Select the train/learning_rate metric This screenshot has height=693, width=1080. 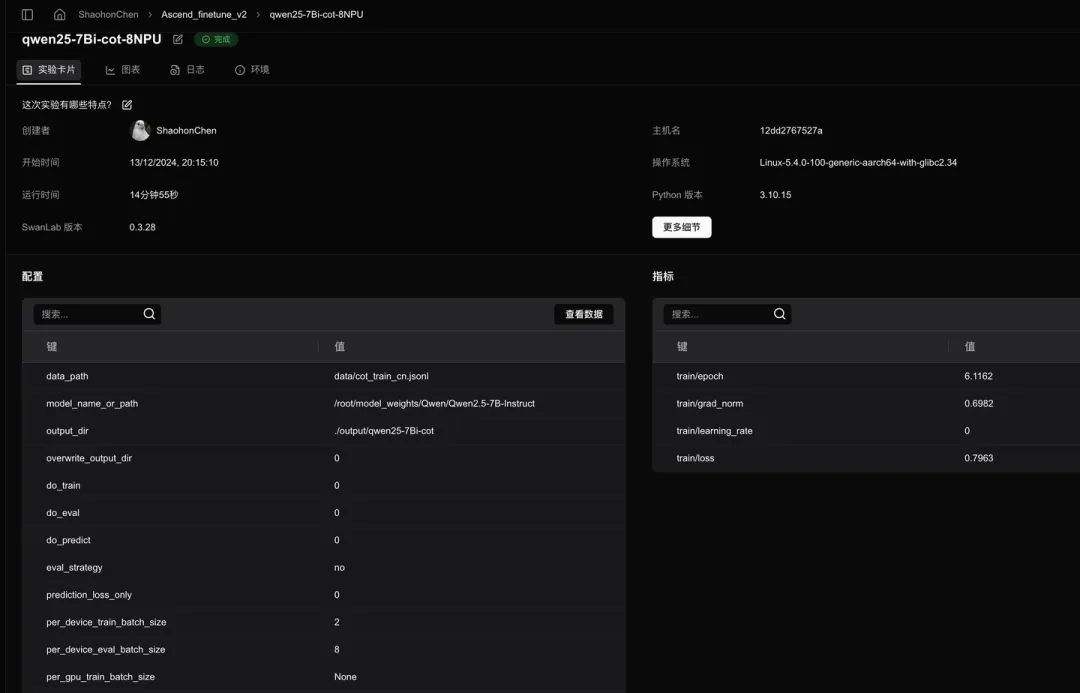point(714,431)
